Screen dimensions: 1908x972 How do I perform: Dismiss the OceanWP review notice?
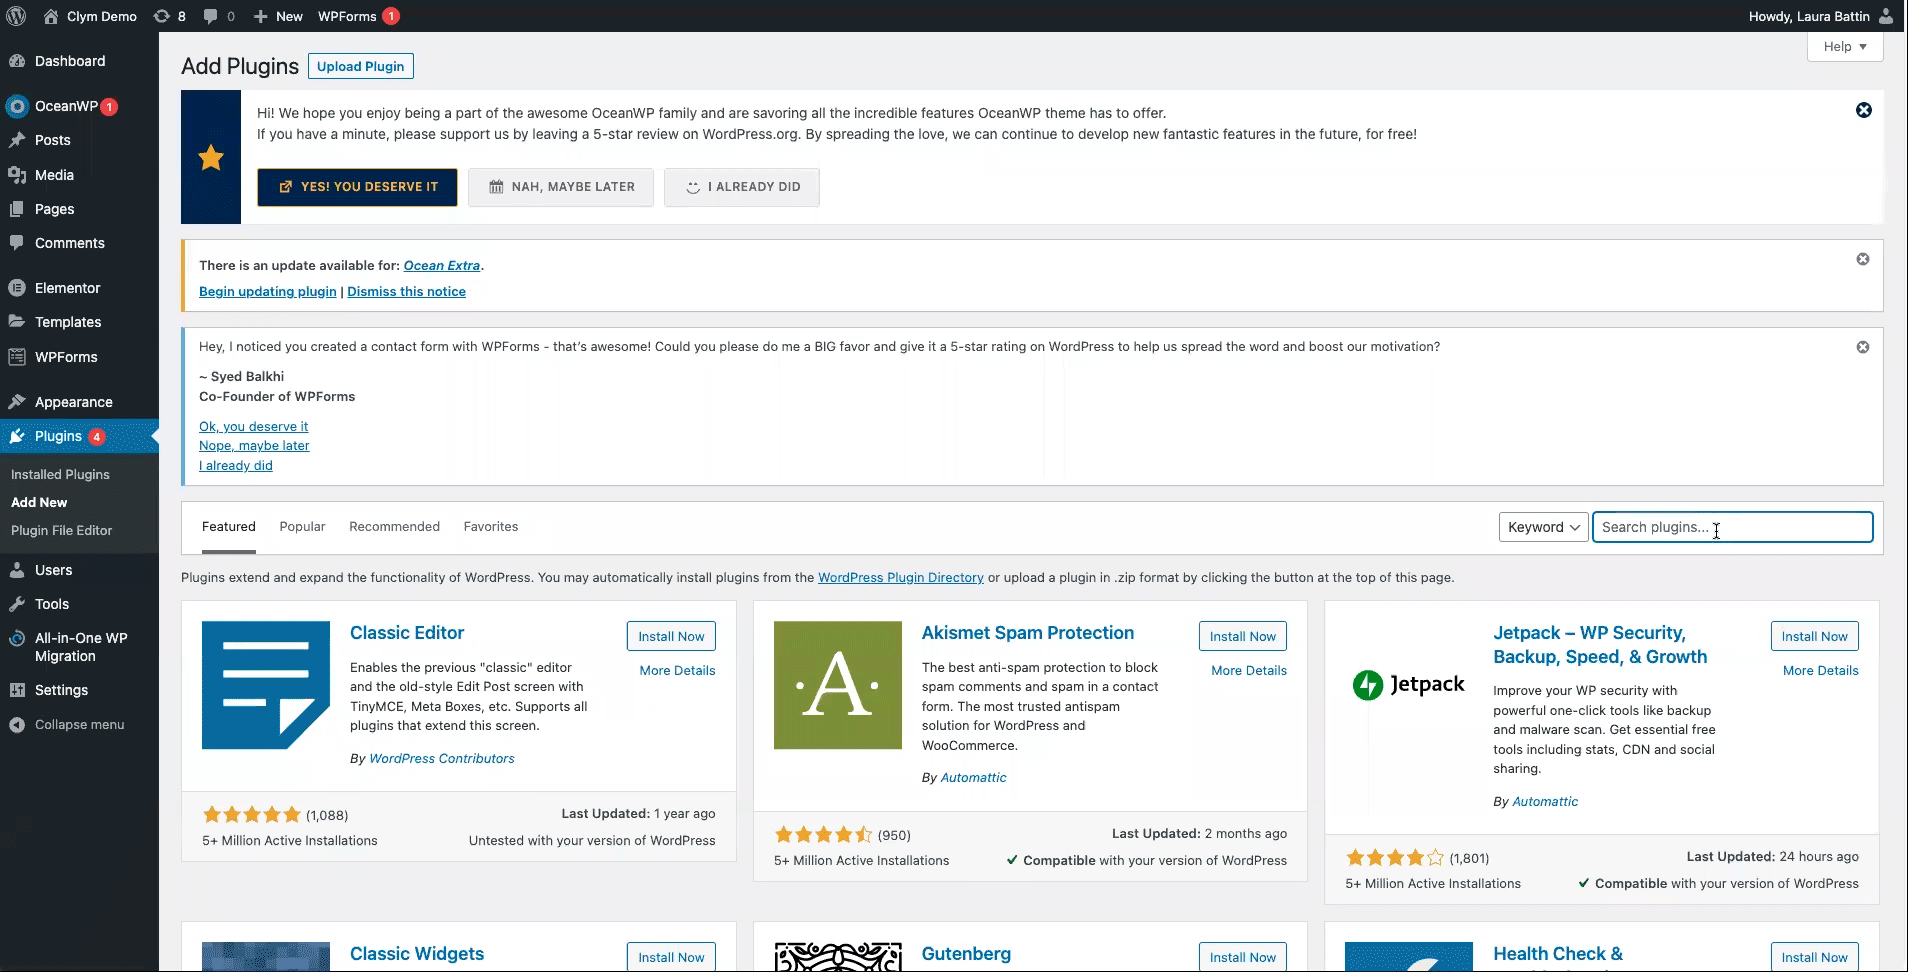[x=1864, y=110]
